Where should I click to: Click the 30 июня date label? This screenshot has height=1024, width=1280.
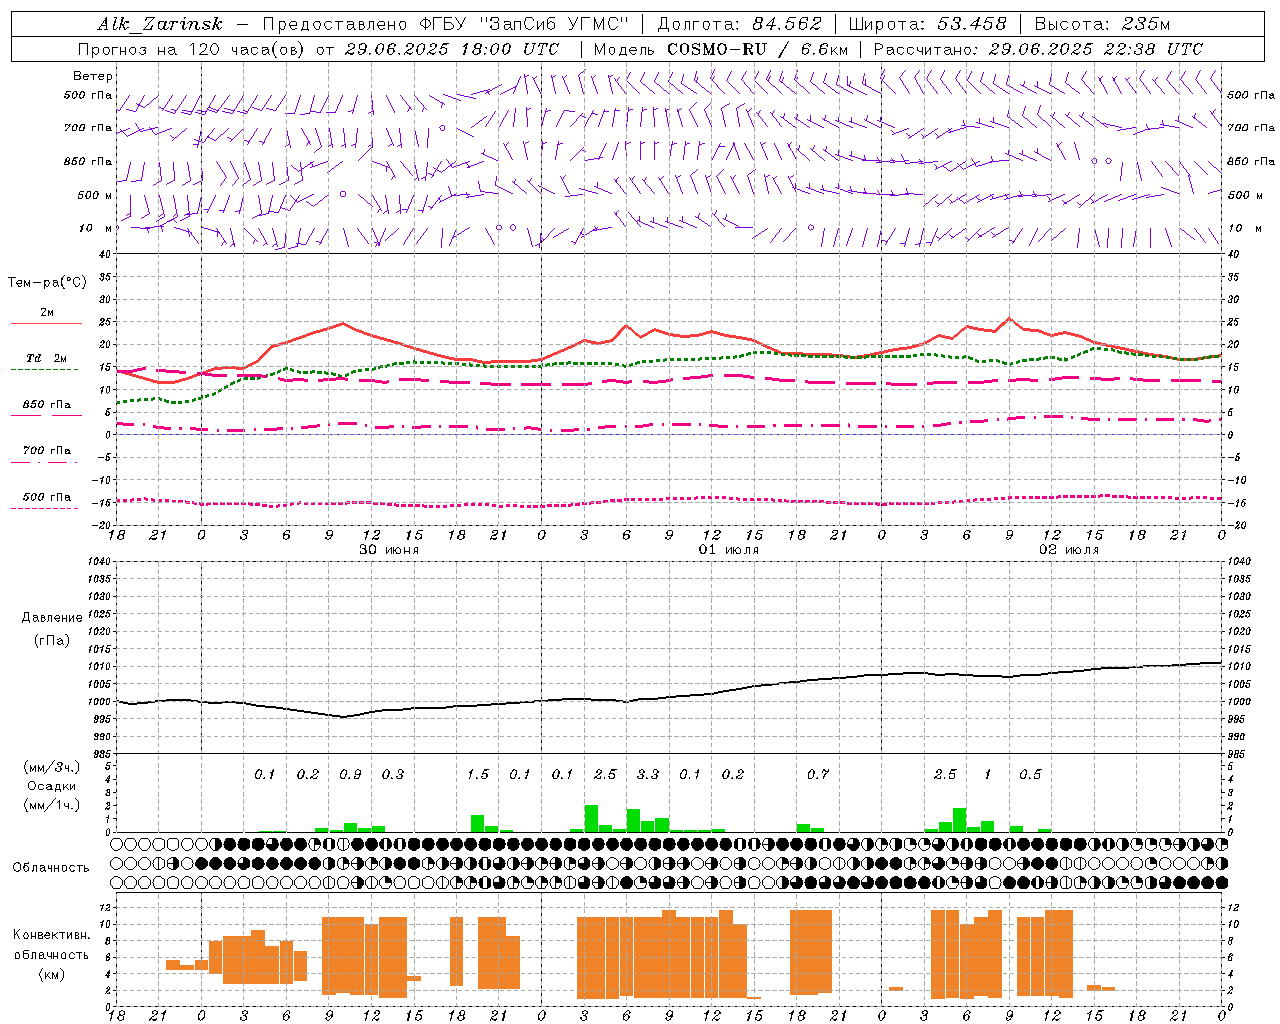point(389,550)
